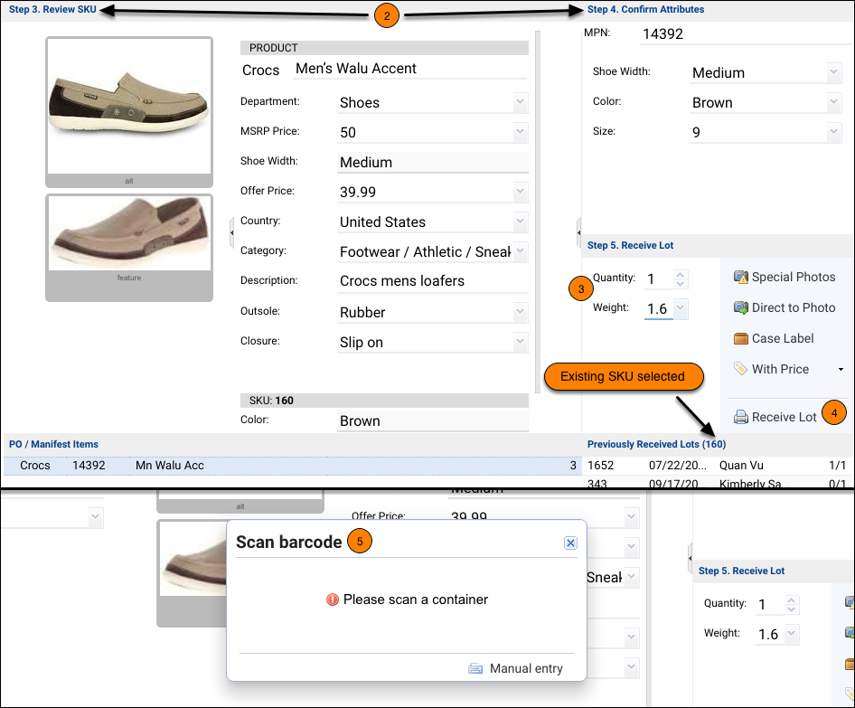
Task: Close the Scan barcode dialog
Action: (570, 543)
